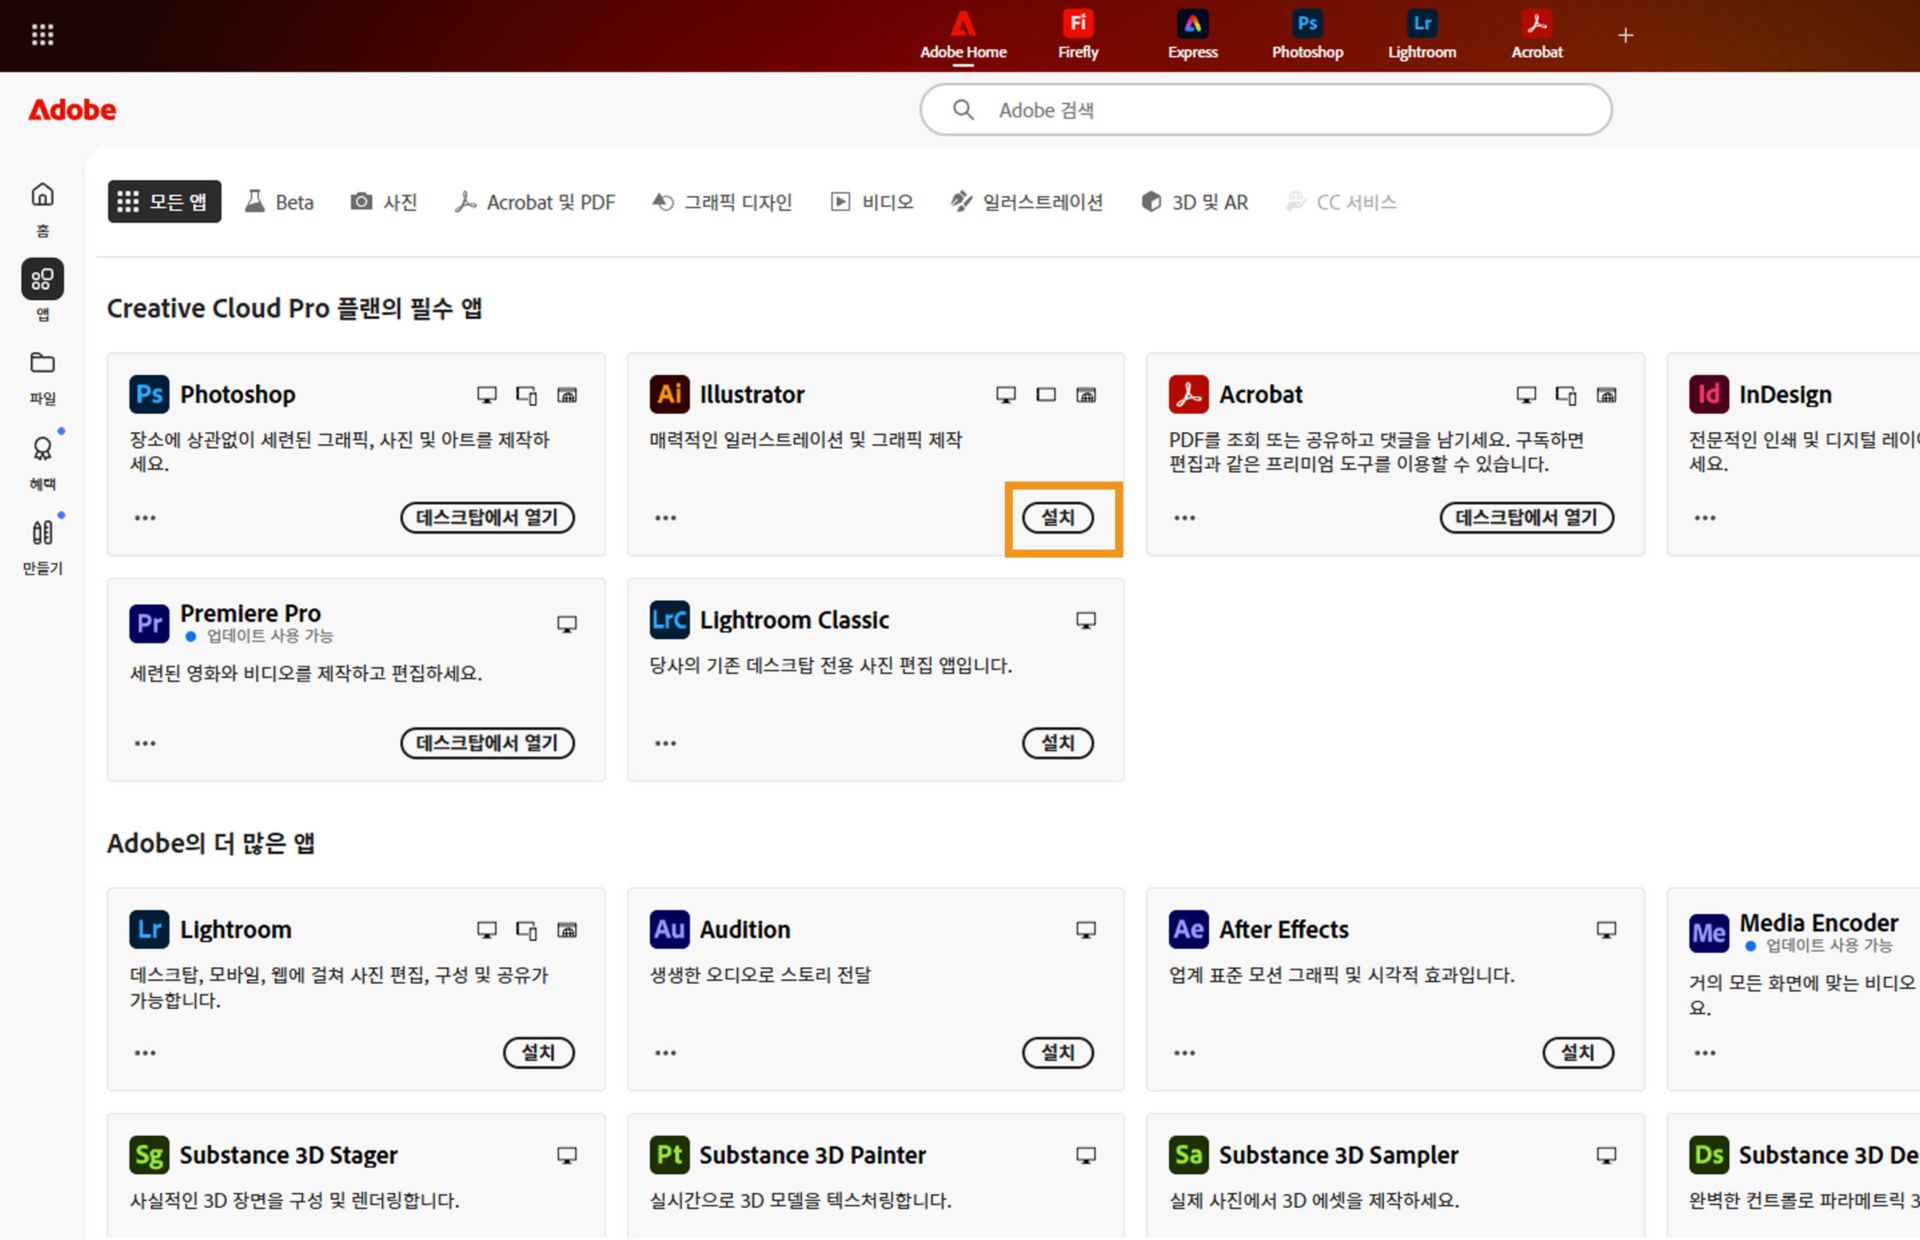Select the 비디오 category tab

click(x=872, y=202)
